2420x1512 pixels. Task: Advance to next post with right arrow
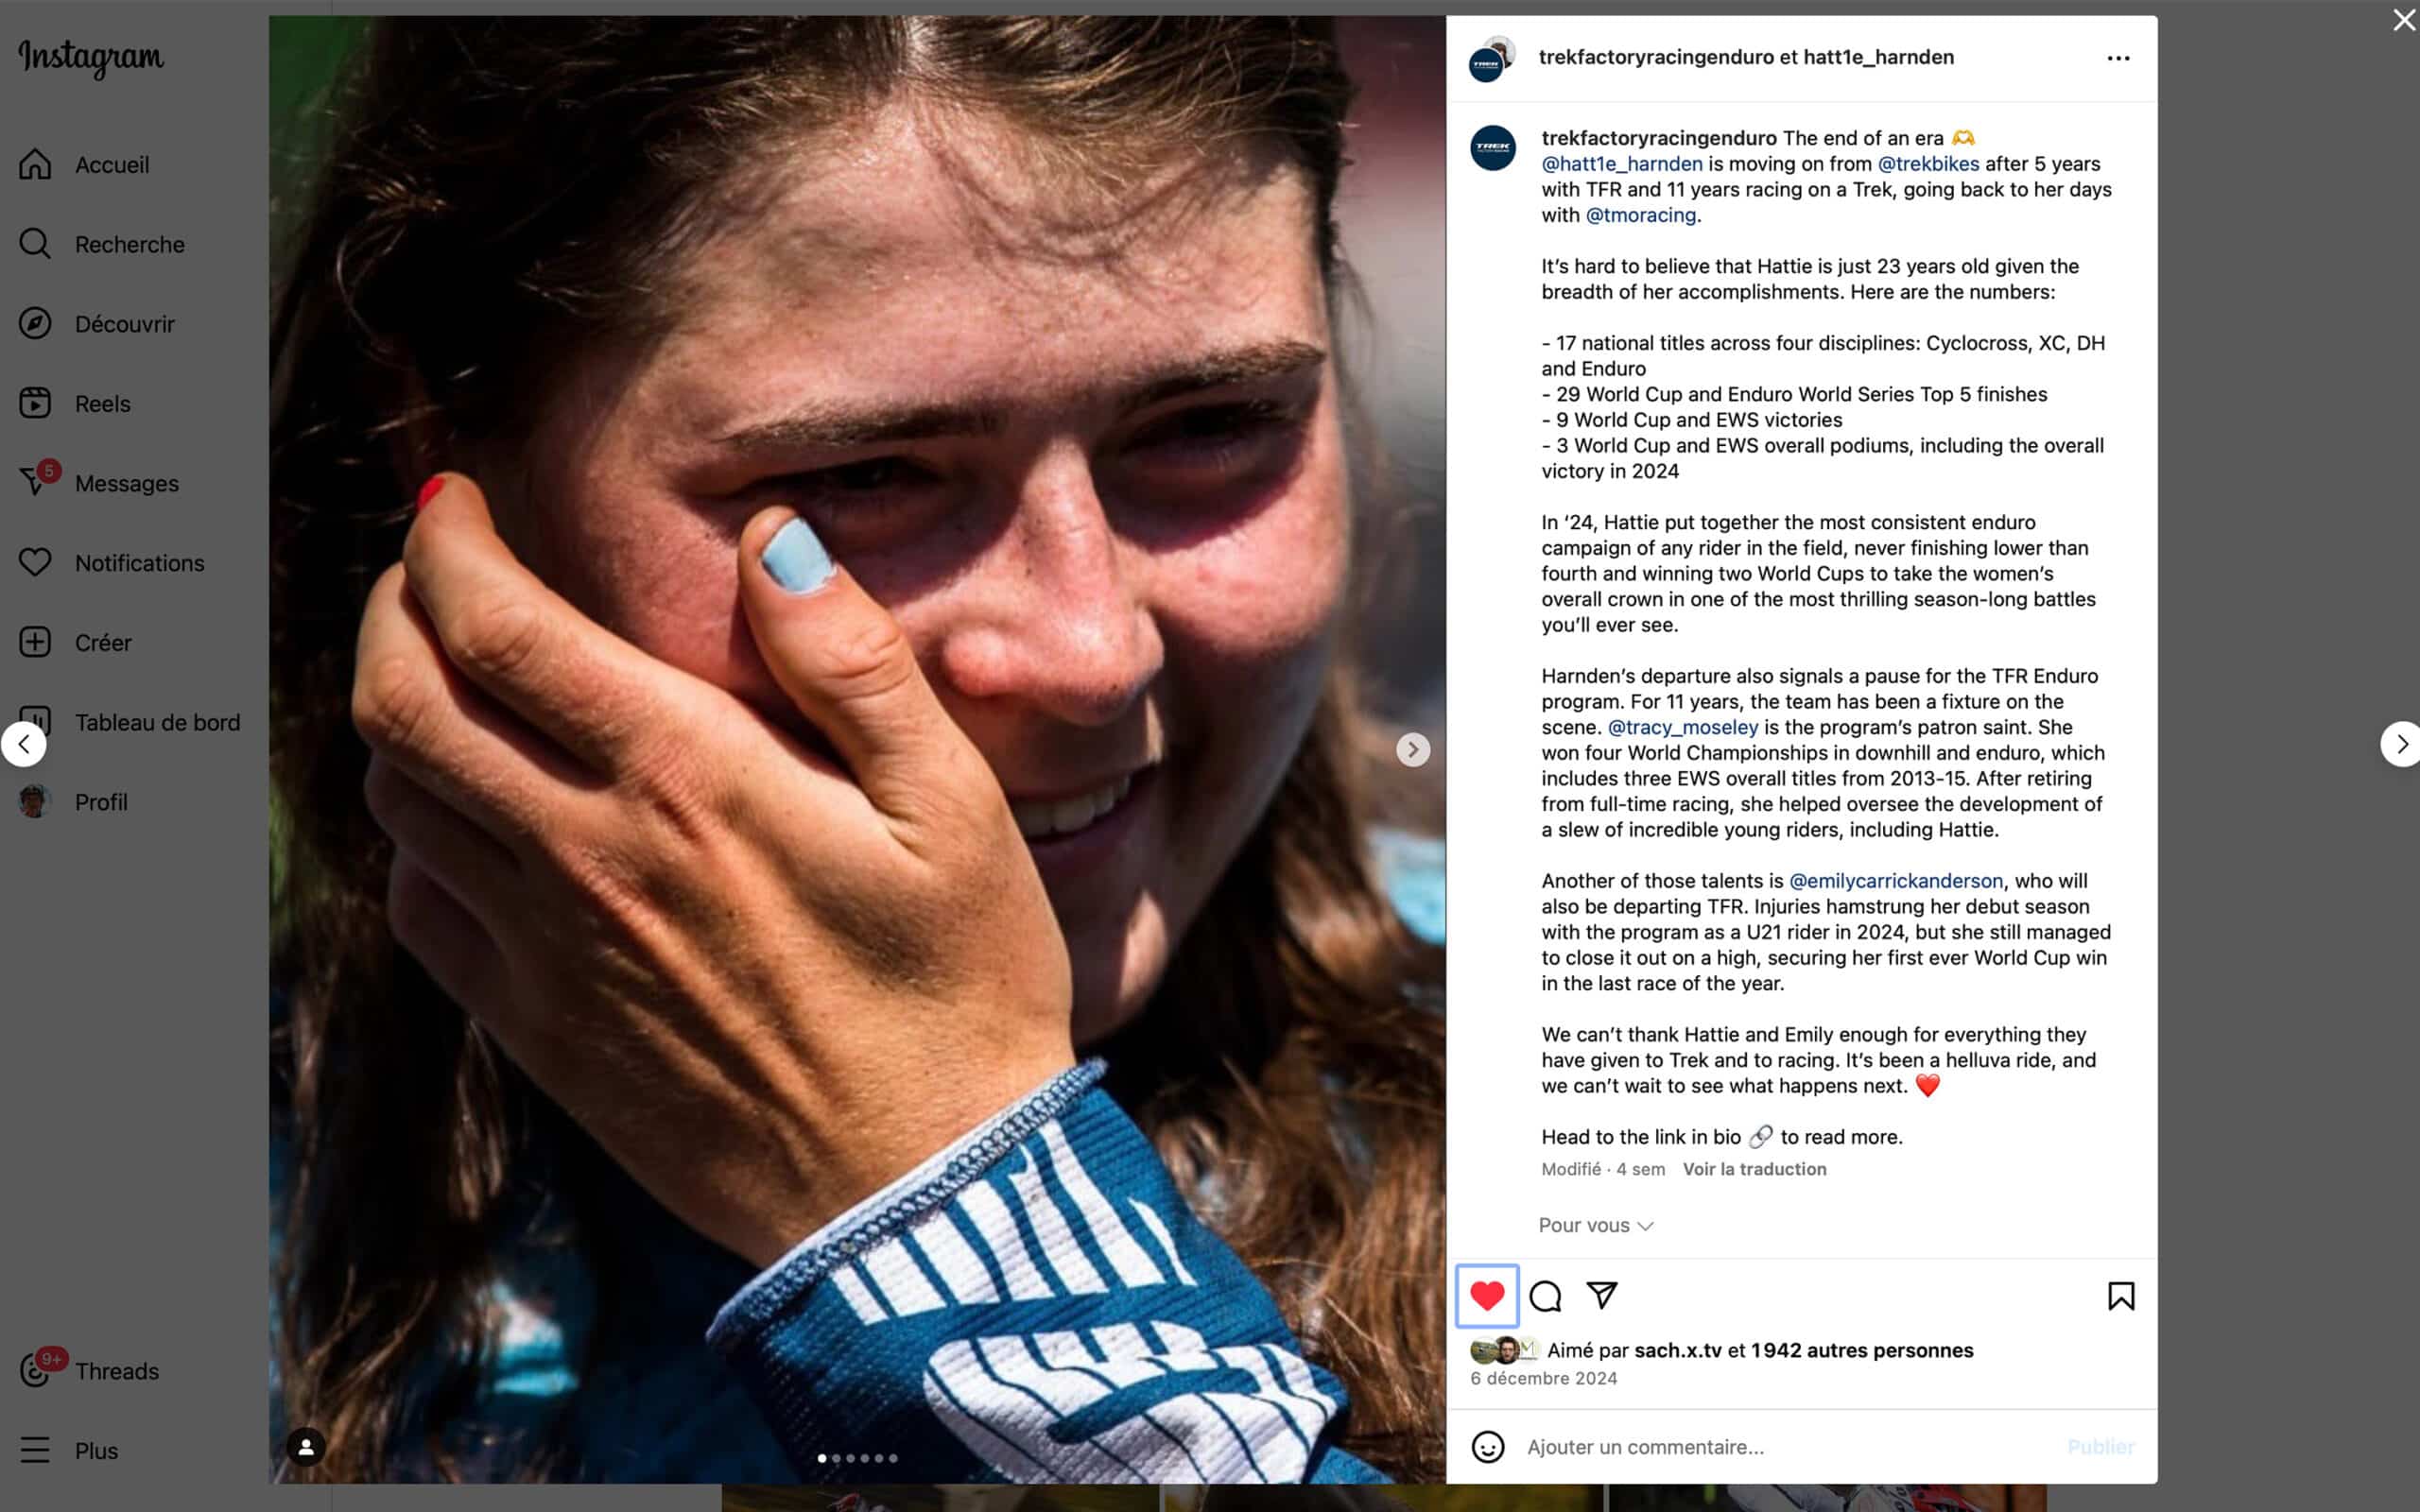click(2400, 744)
